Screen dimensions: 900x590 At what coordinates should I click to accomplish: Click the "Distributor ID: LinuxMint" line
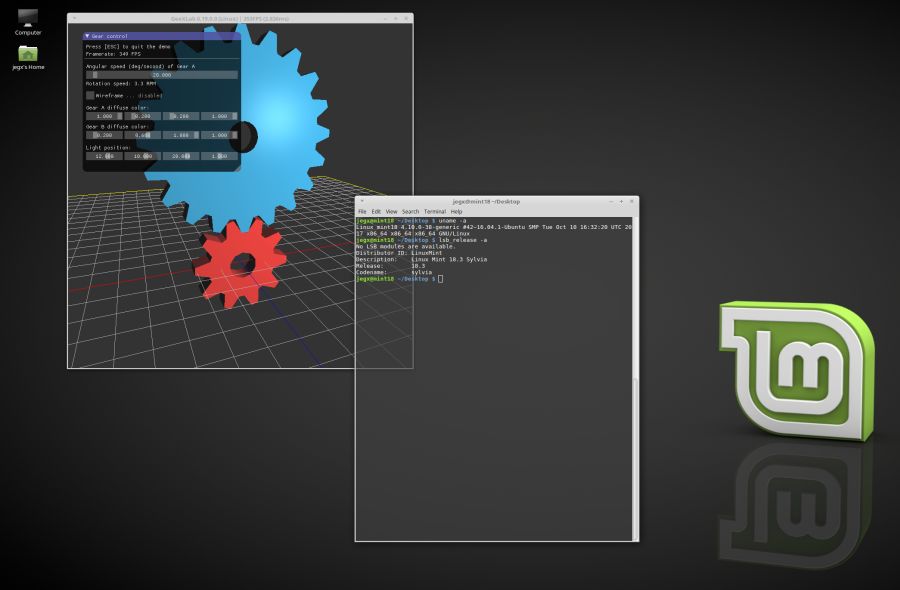pyautogui.click(x=399, y=253)
